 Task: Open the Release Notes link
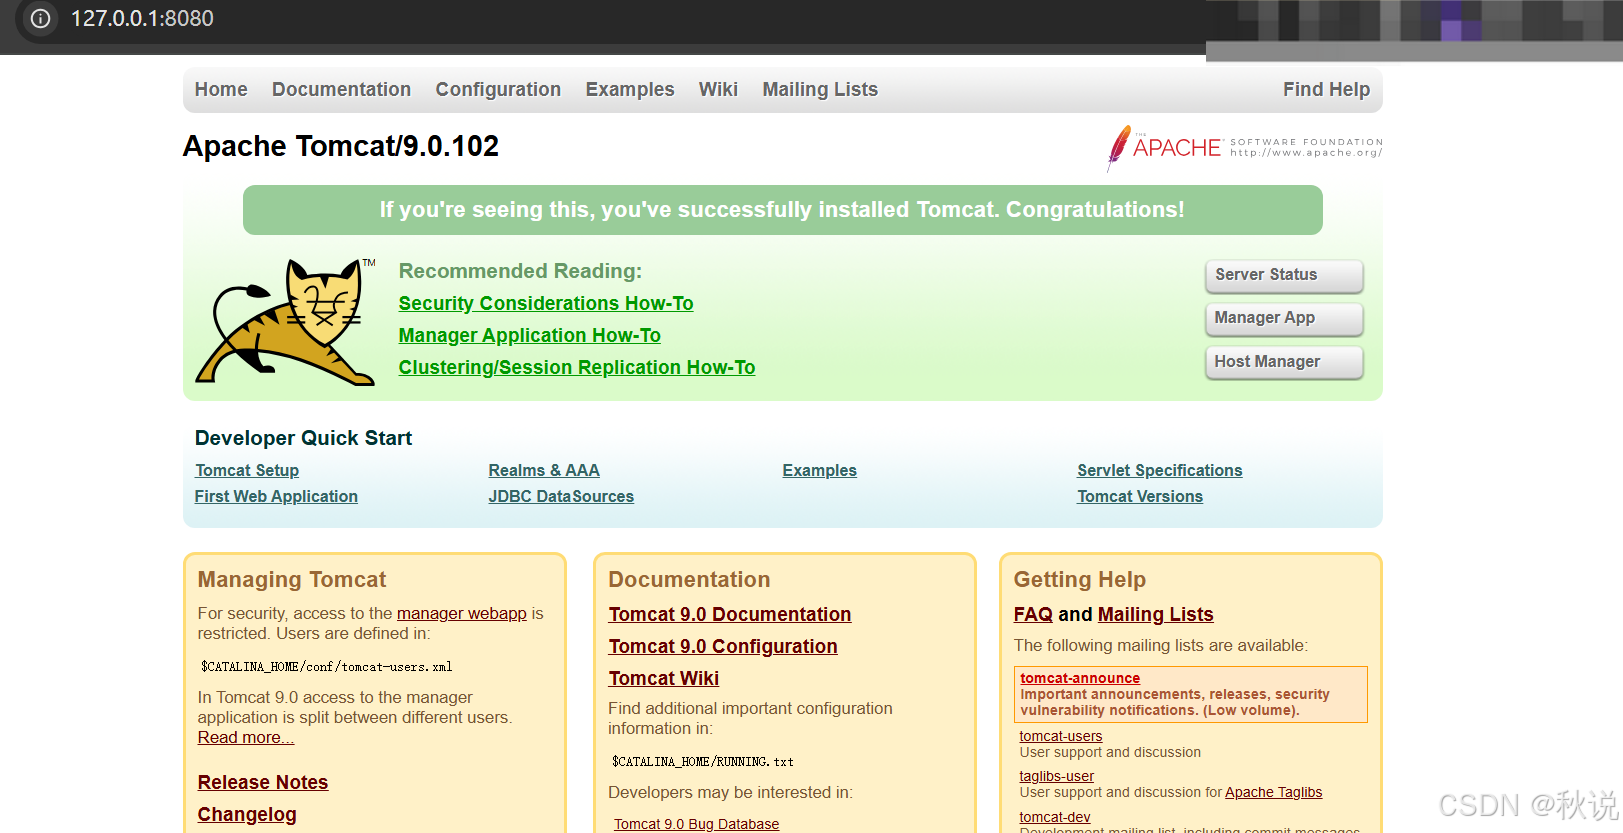click(263, 782)
